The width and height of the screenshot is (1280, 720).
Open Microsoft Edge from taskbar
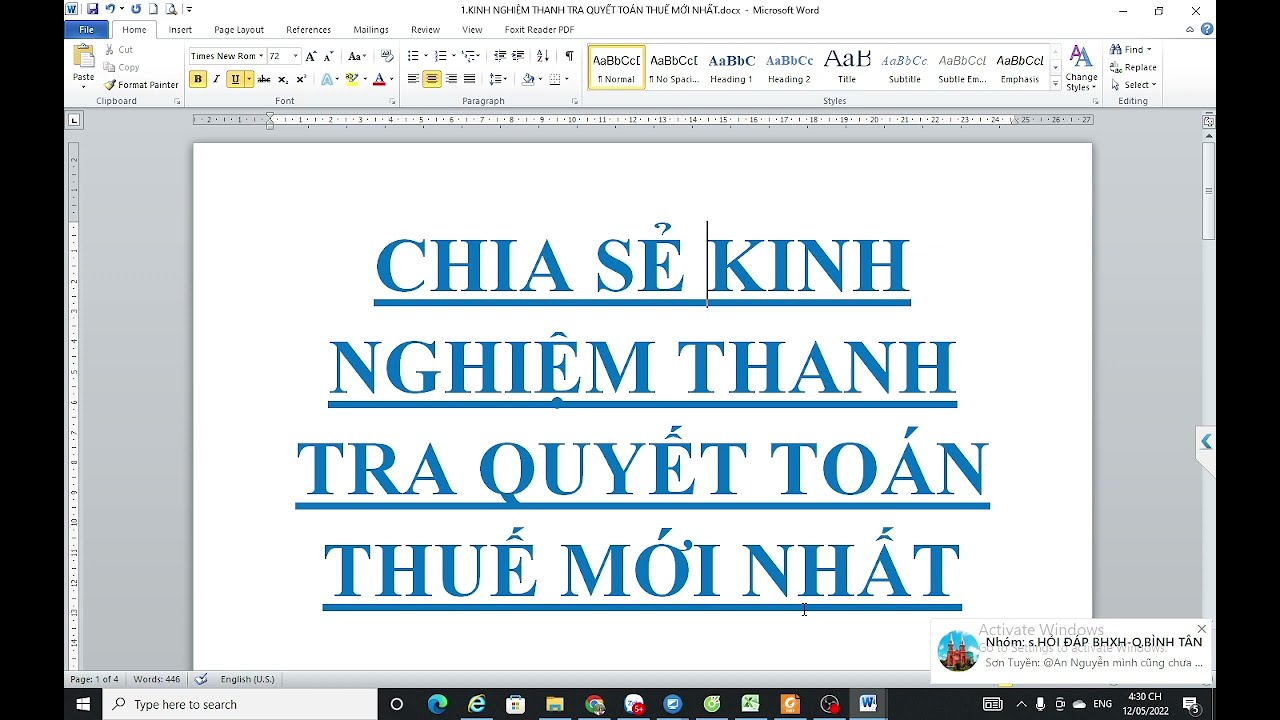click(438, 704)
